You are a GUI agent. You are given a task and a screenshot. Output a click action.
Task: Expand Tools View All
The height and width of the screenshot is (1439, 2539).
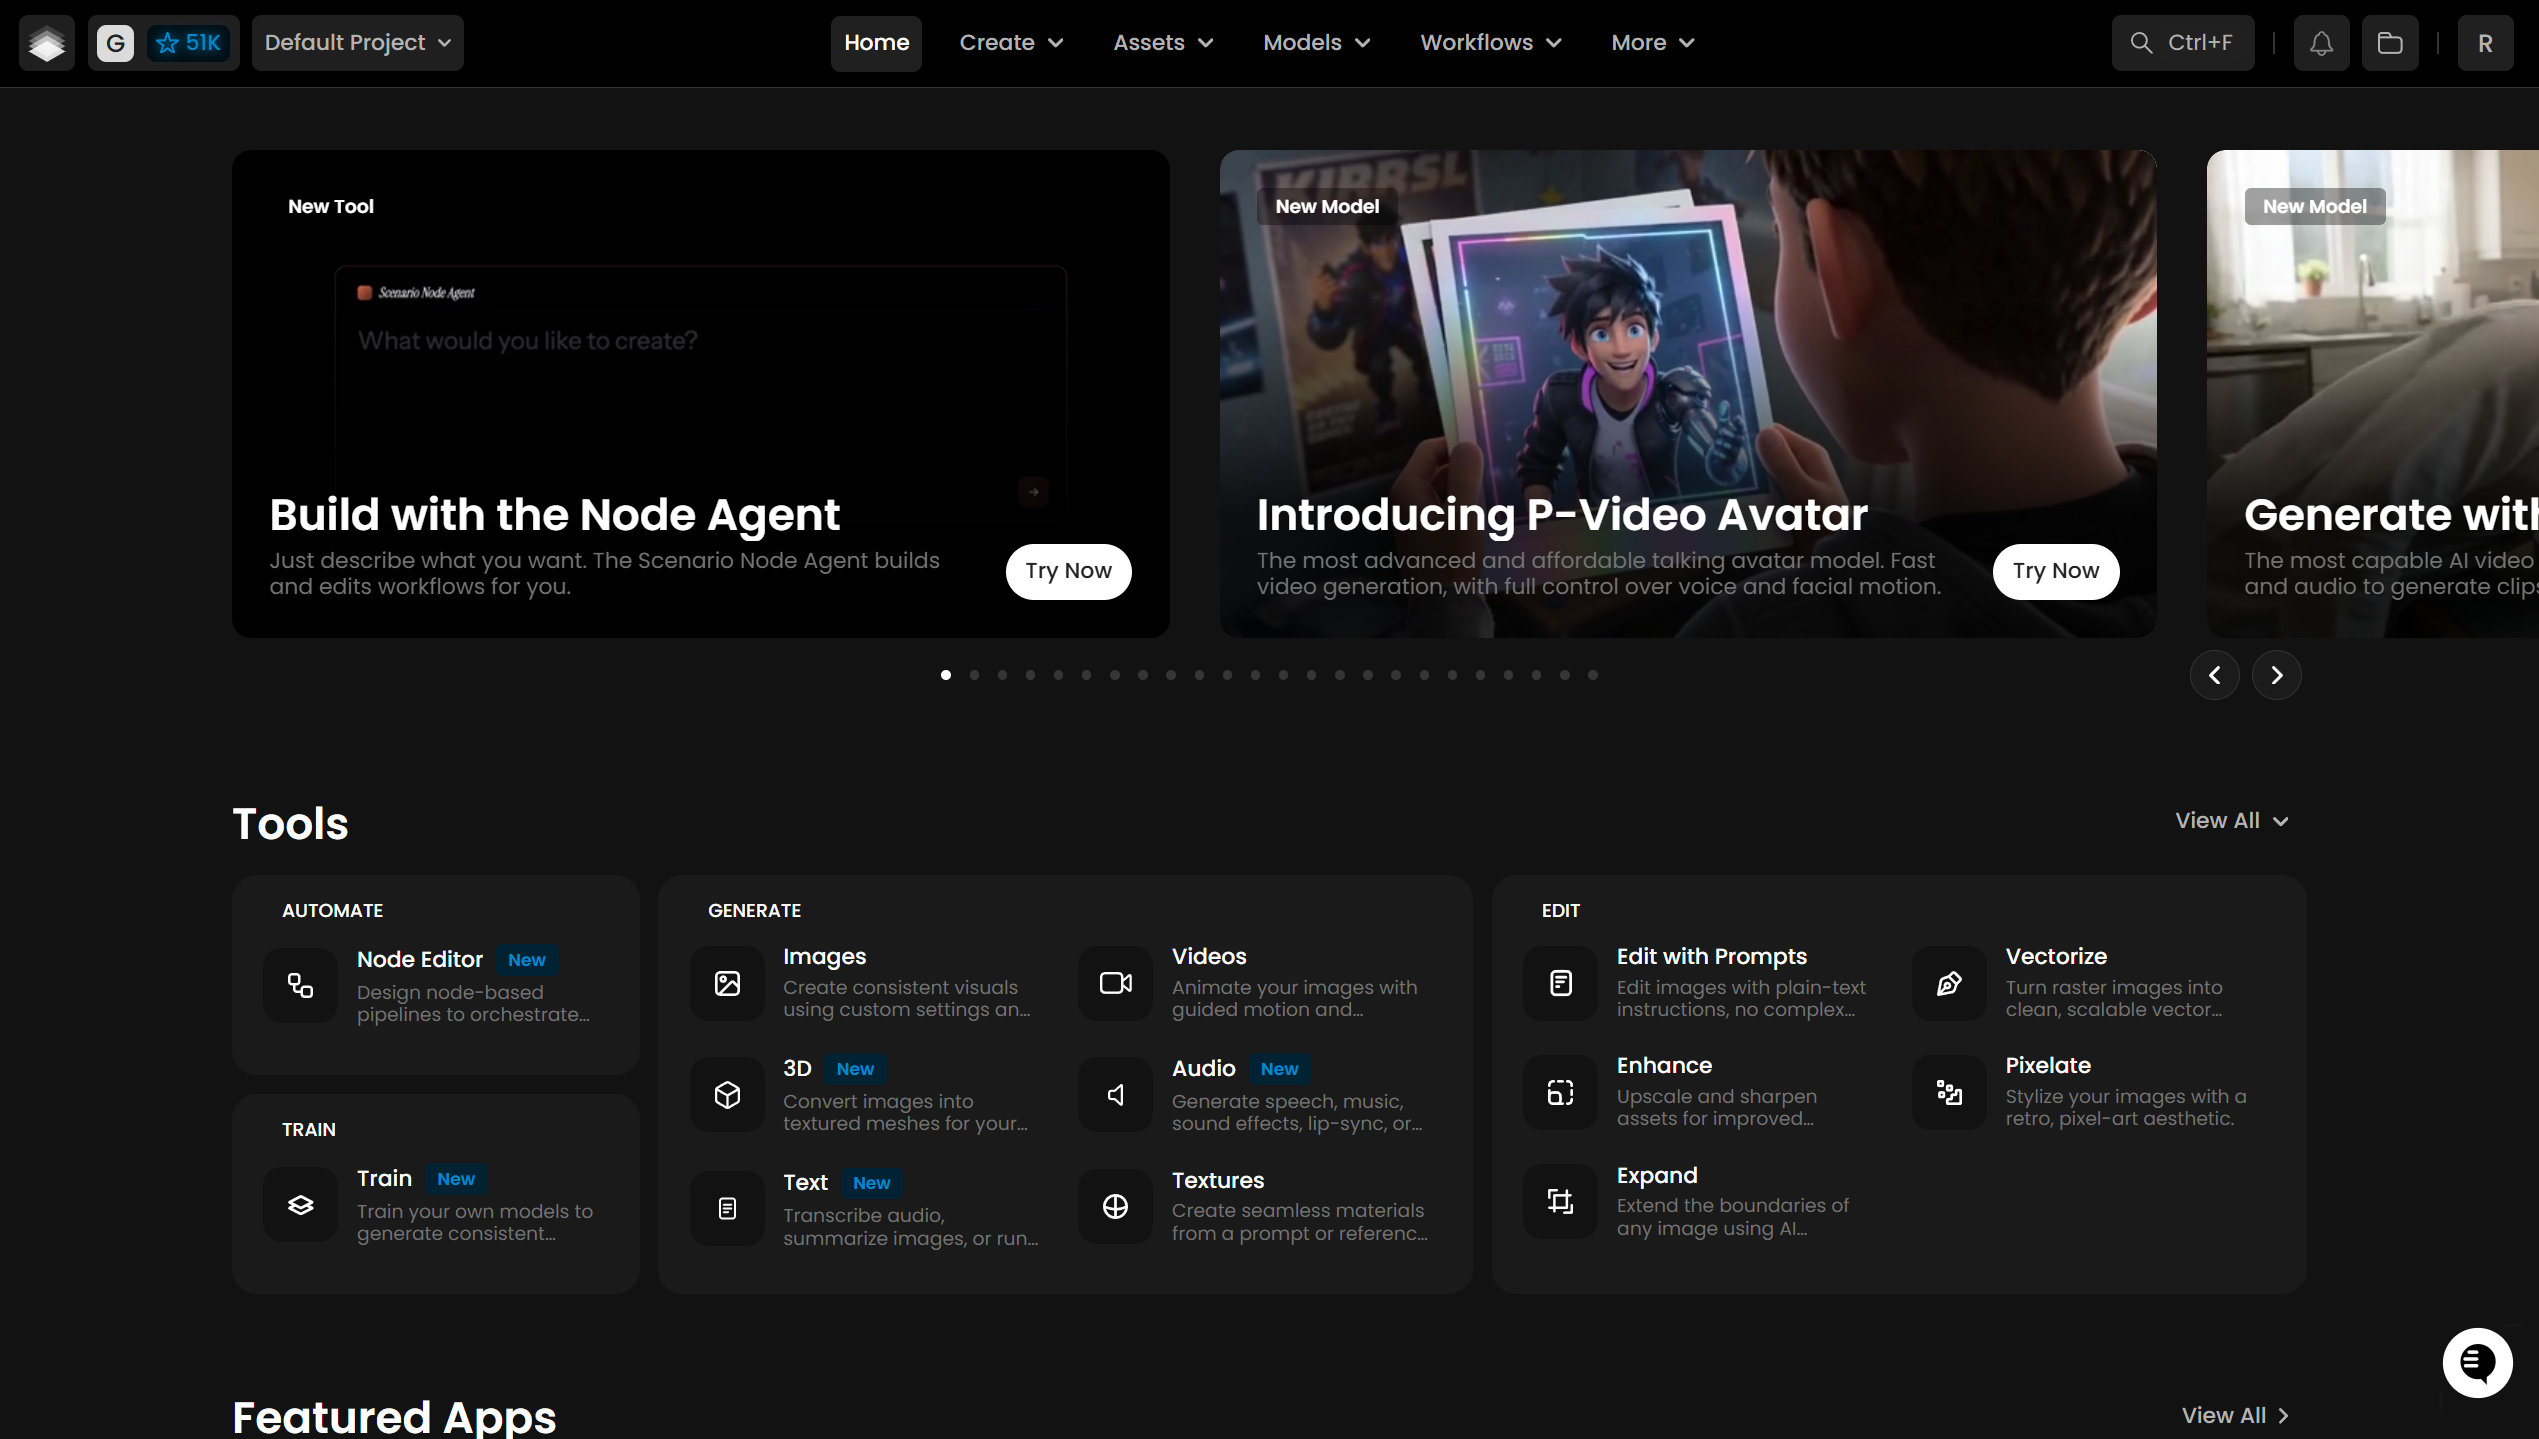click(x=2232, y=821)
